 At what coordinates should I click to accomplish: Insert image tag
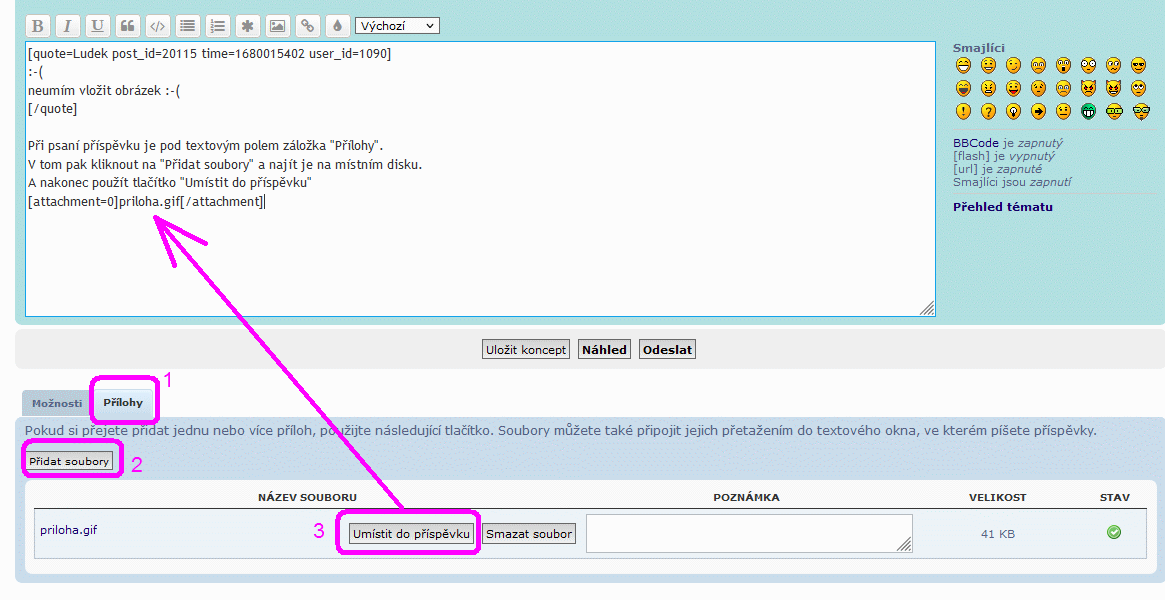point(277,26)
